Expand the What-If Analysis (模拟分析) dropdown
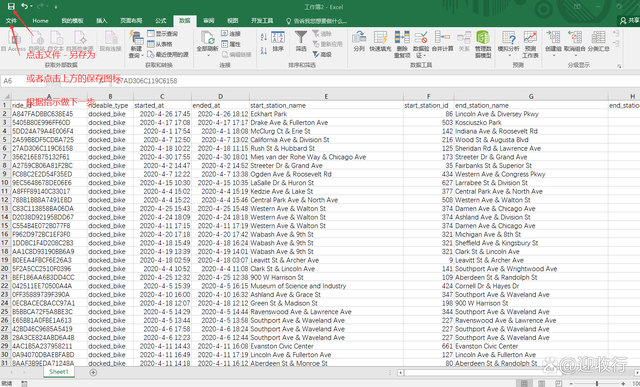This screenshot has width=640, height=387. tap(509, 55)
